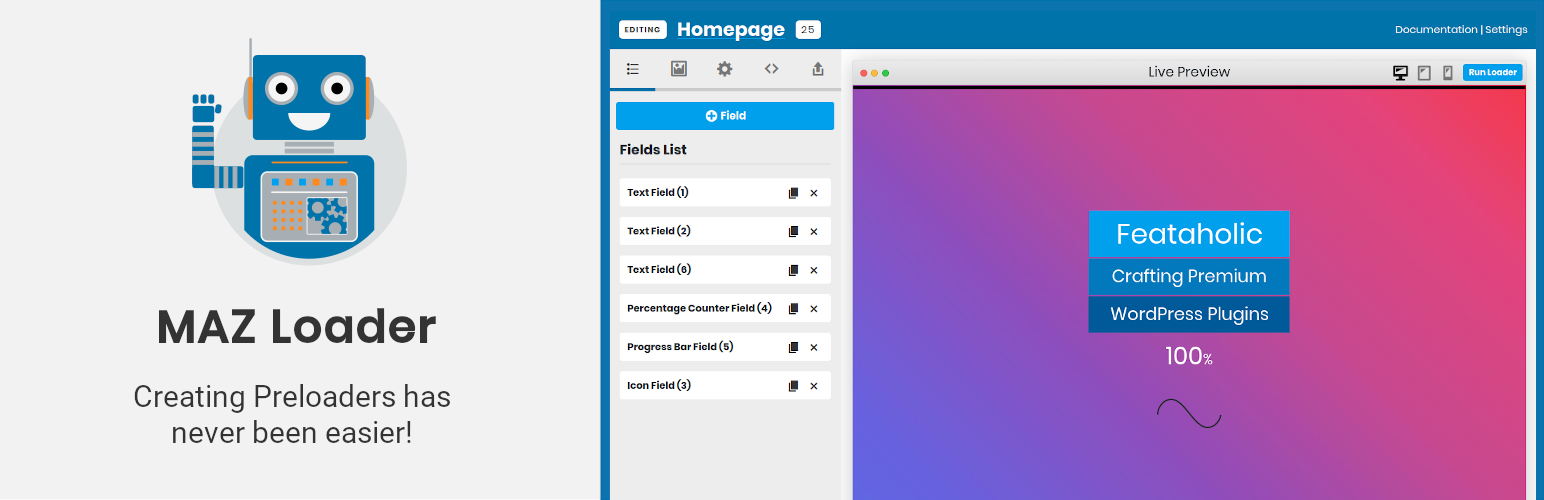Delete Percentage Counter Field (4)
This screenshot has width=1544, height=500.
click(814, 308)
